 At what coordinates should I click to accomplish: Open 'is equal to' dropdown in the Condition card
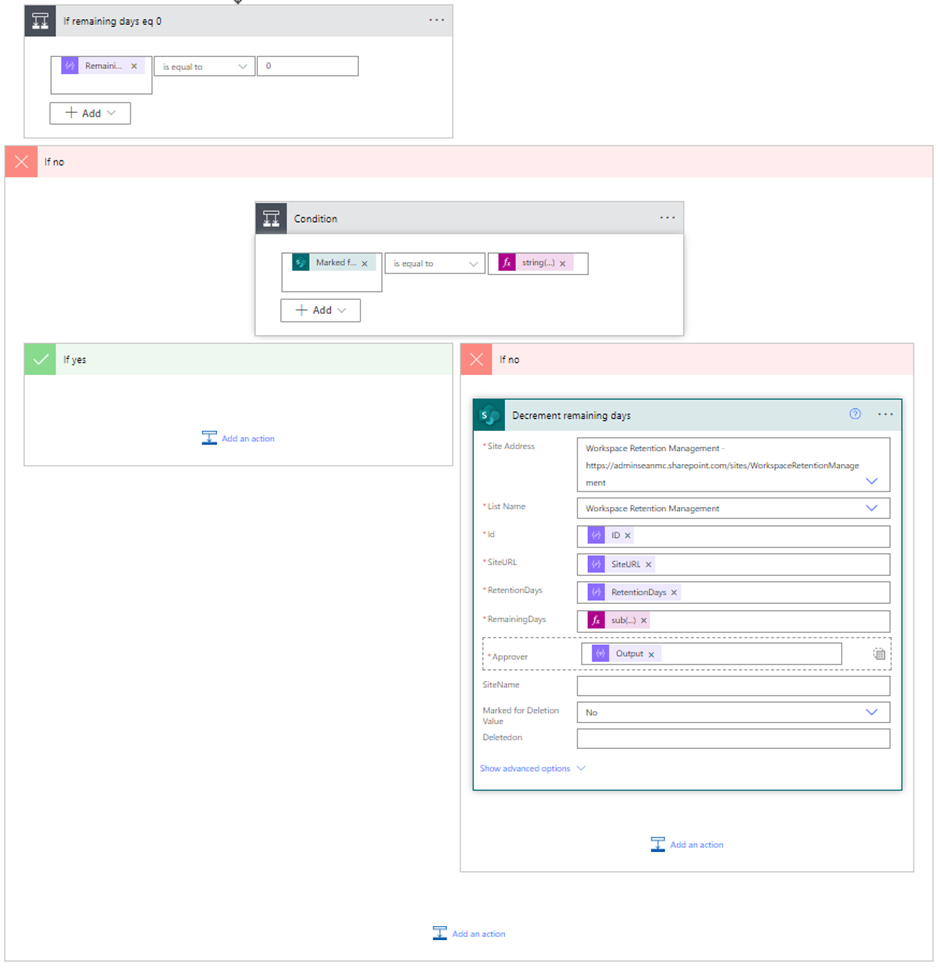435,264
